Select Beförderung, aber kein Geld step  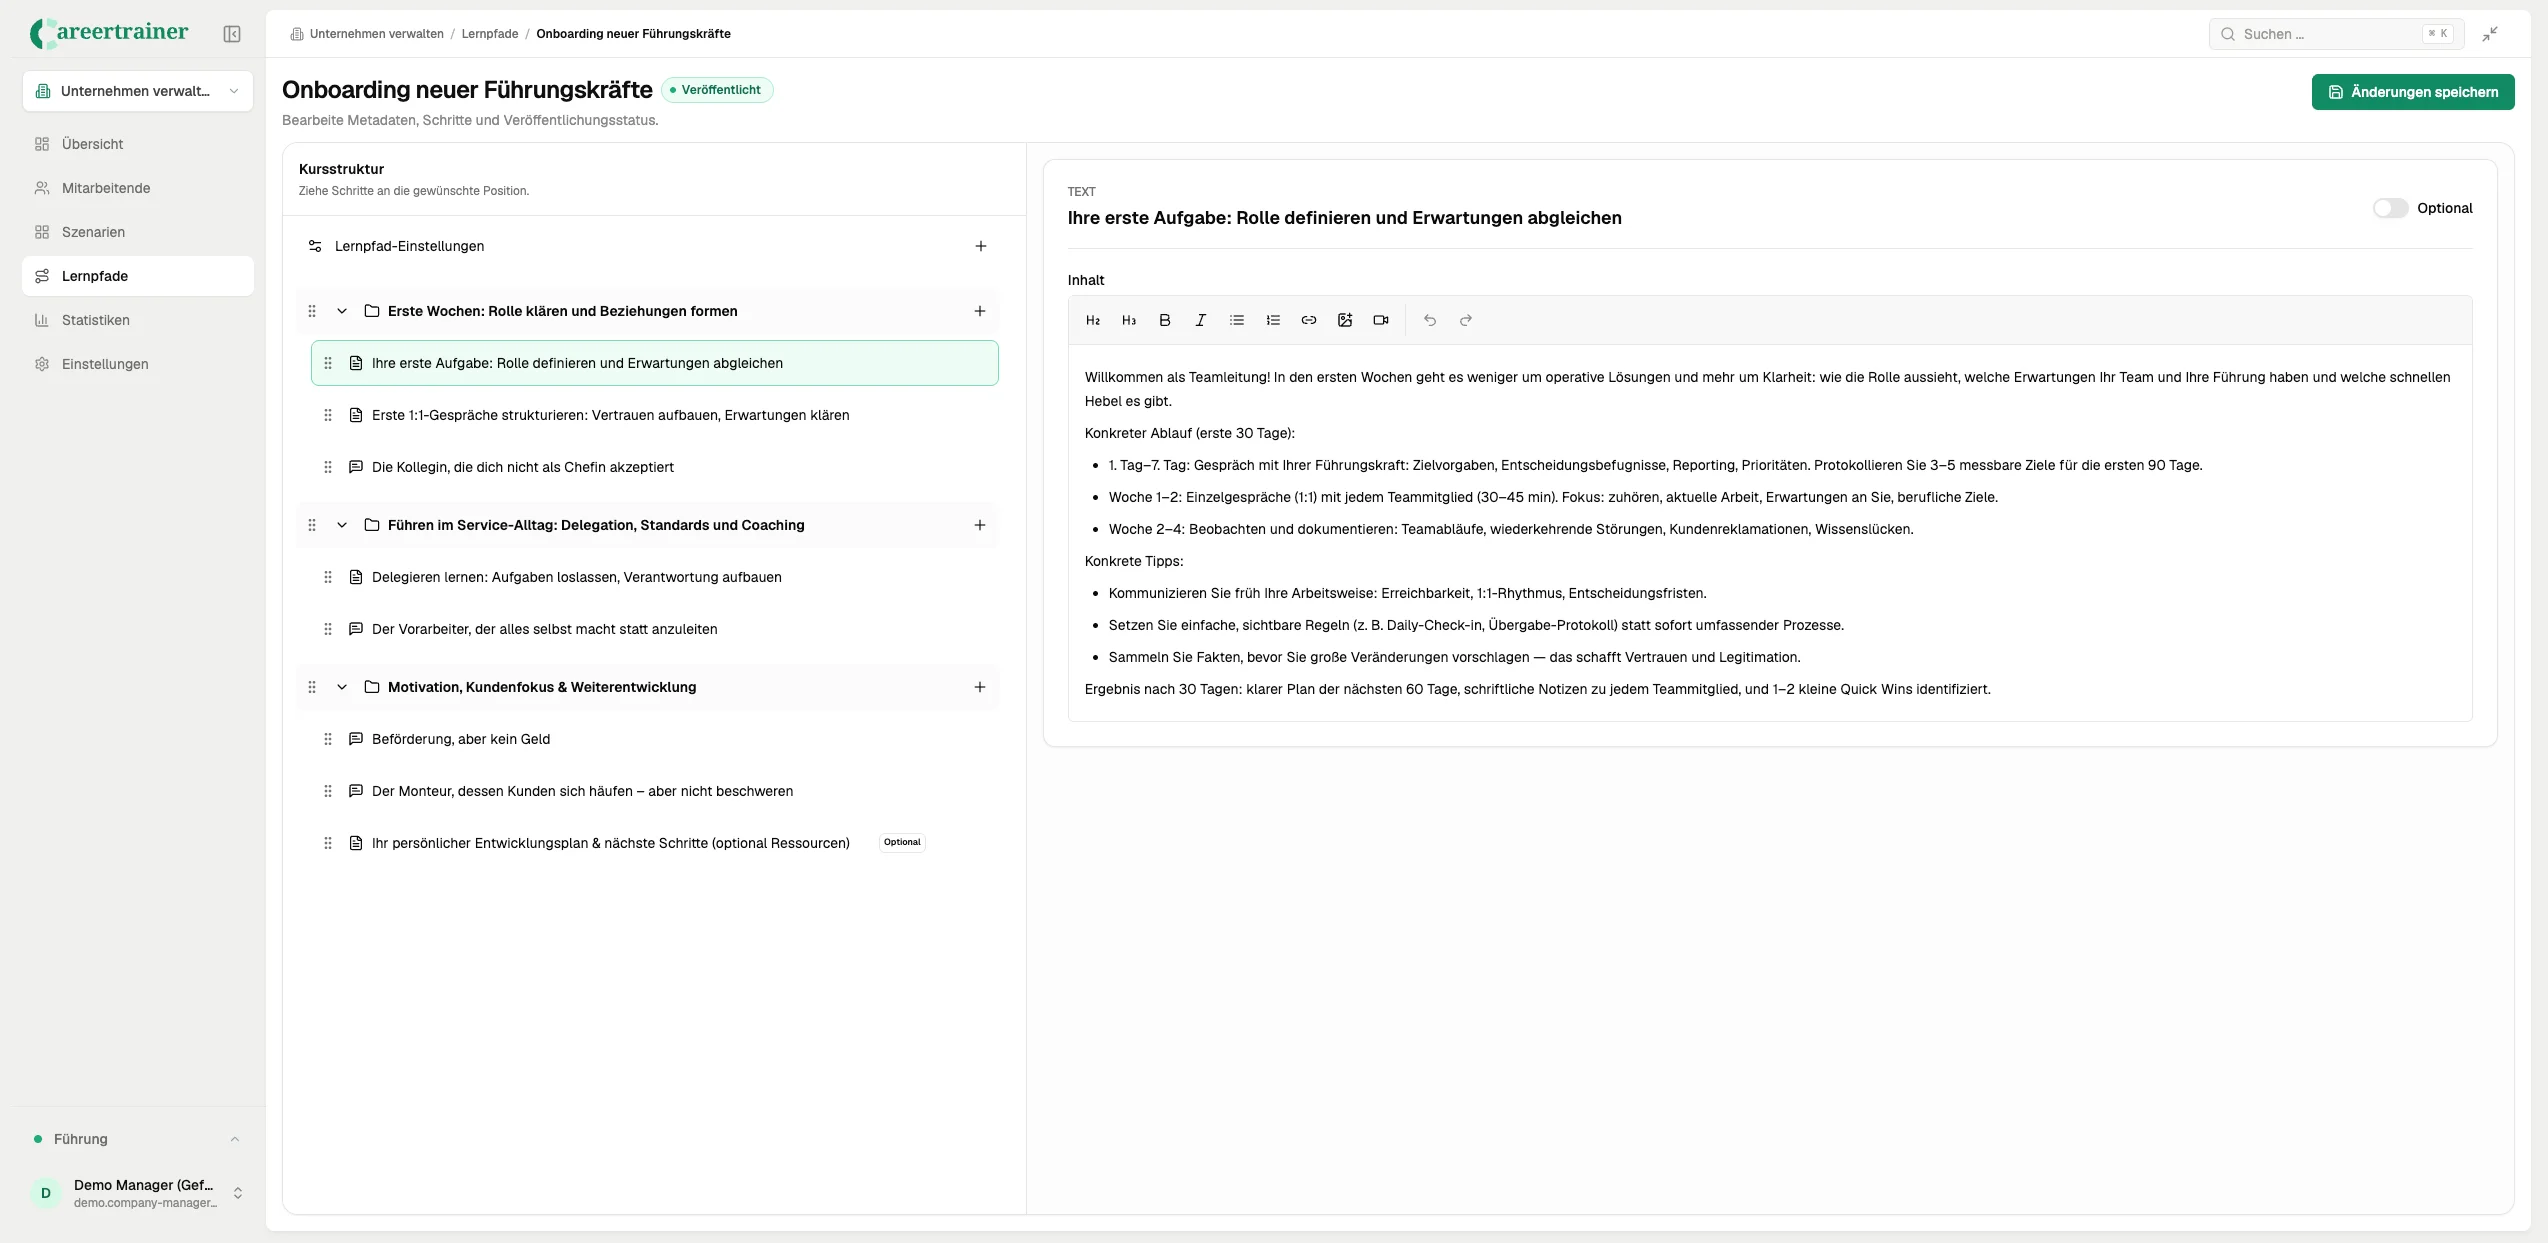(655, 739)
